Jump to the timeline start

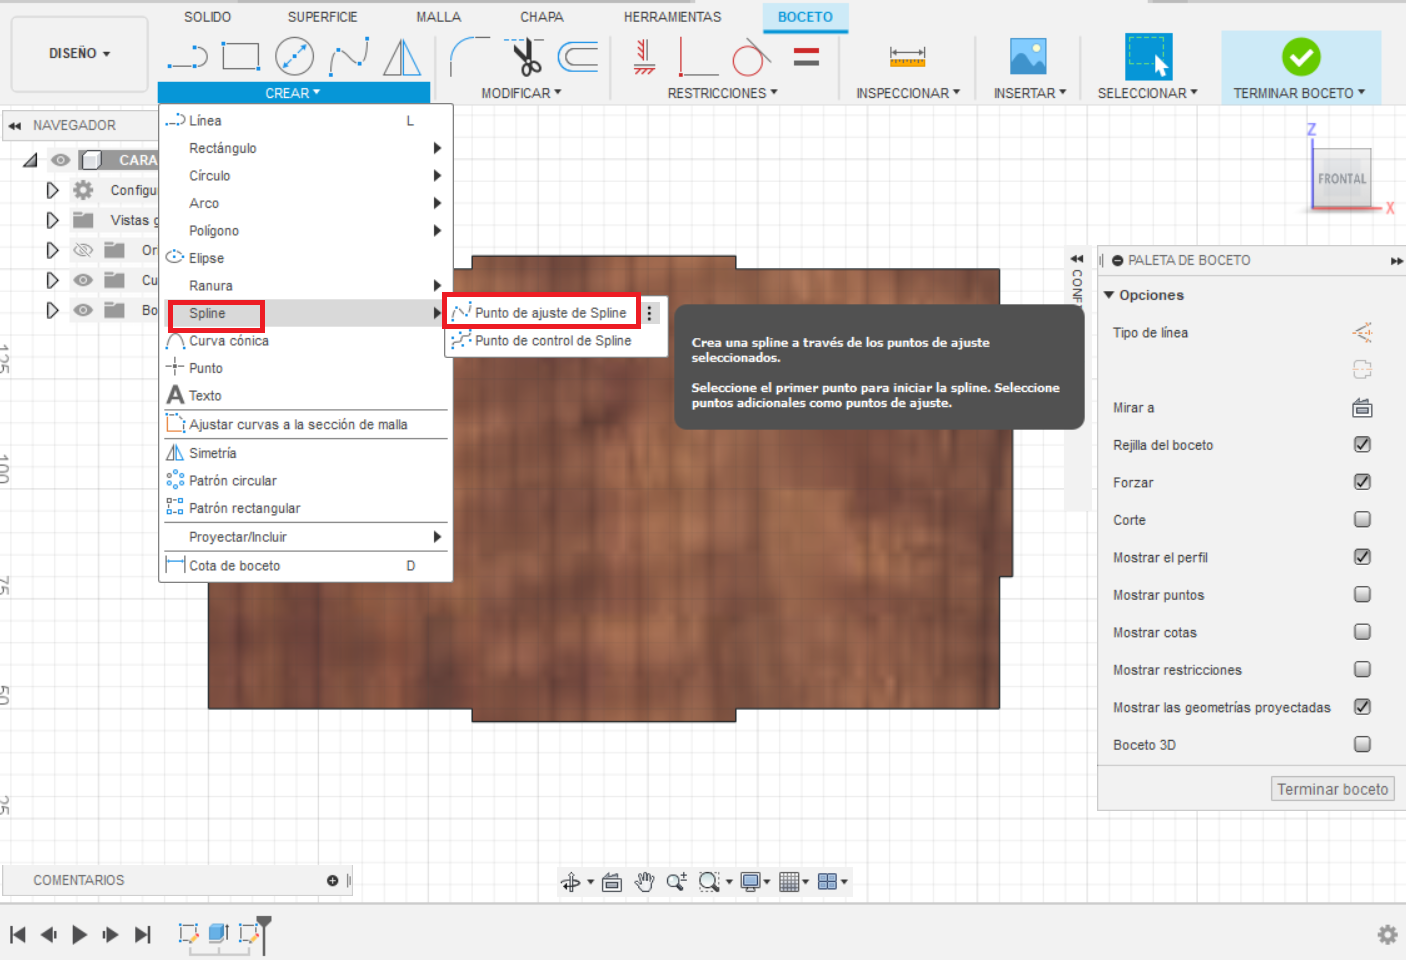click(x=18, y=934)
